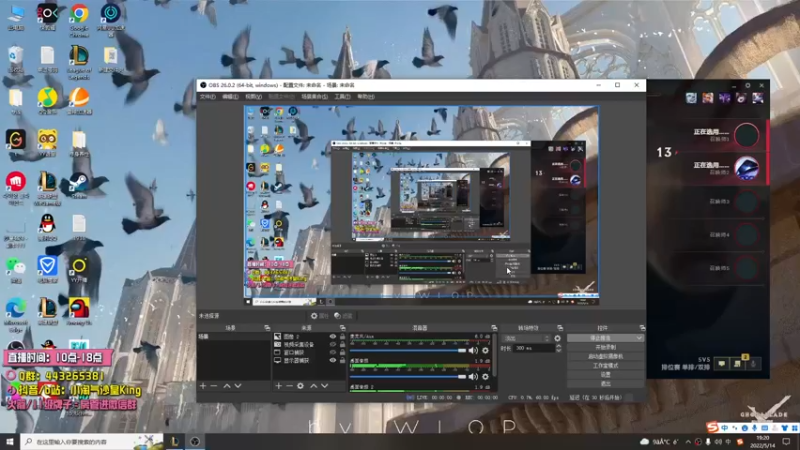Image resolution: width=800 pixels, height=450 pixels.
Task: Toggle visibility eye for 图像 2 source
Action: pyautogui.click(x=333, y=337)
